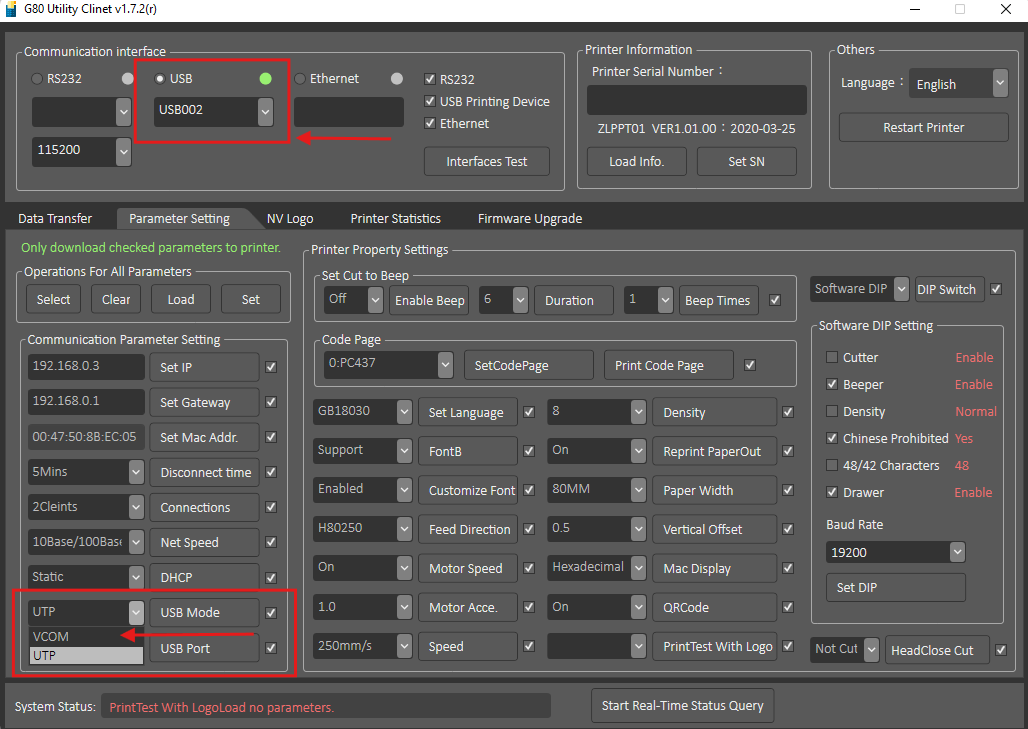Viewport: 1028px width, 729px height.
Task: Click the DIP Switch button
Action: point(949,288)
